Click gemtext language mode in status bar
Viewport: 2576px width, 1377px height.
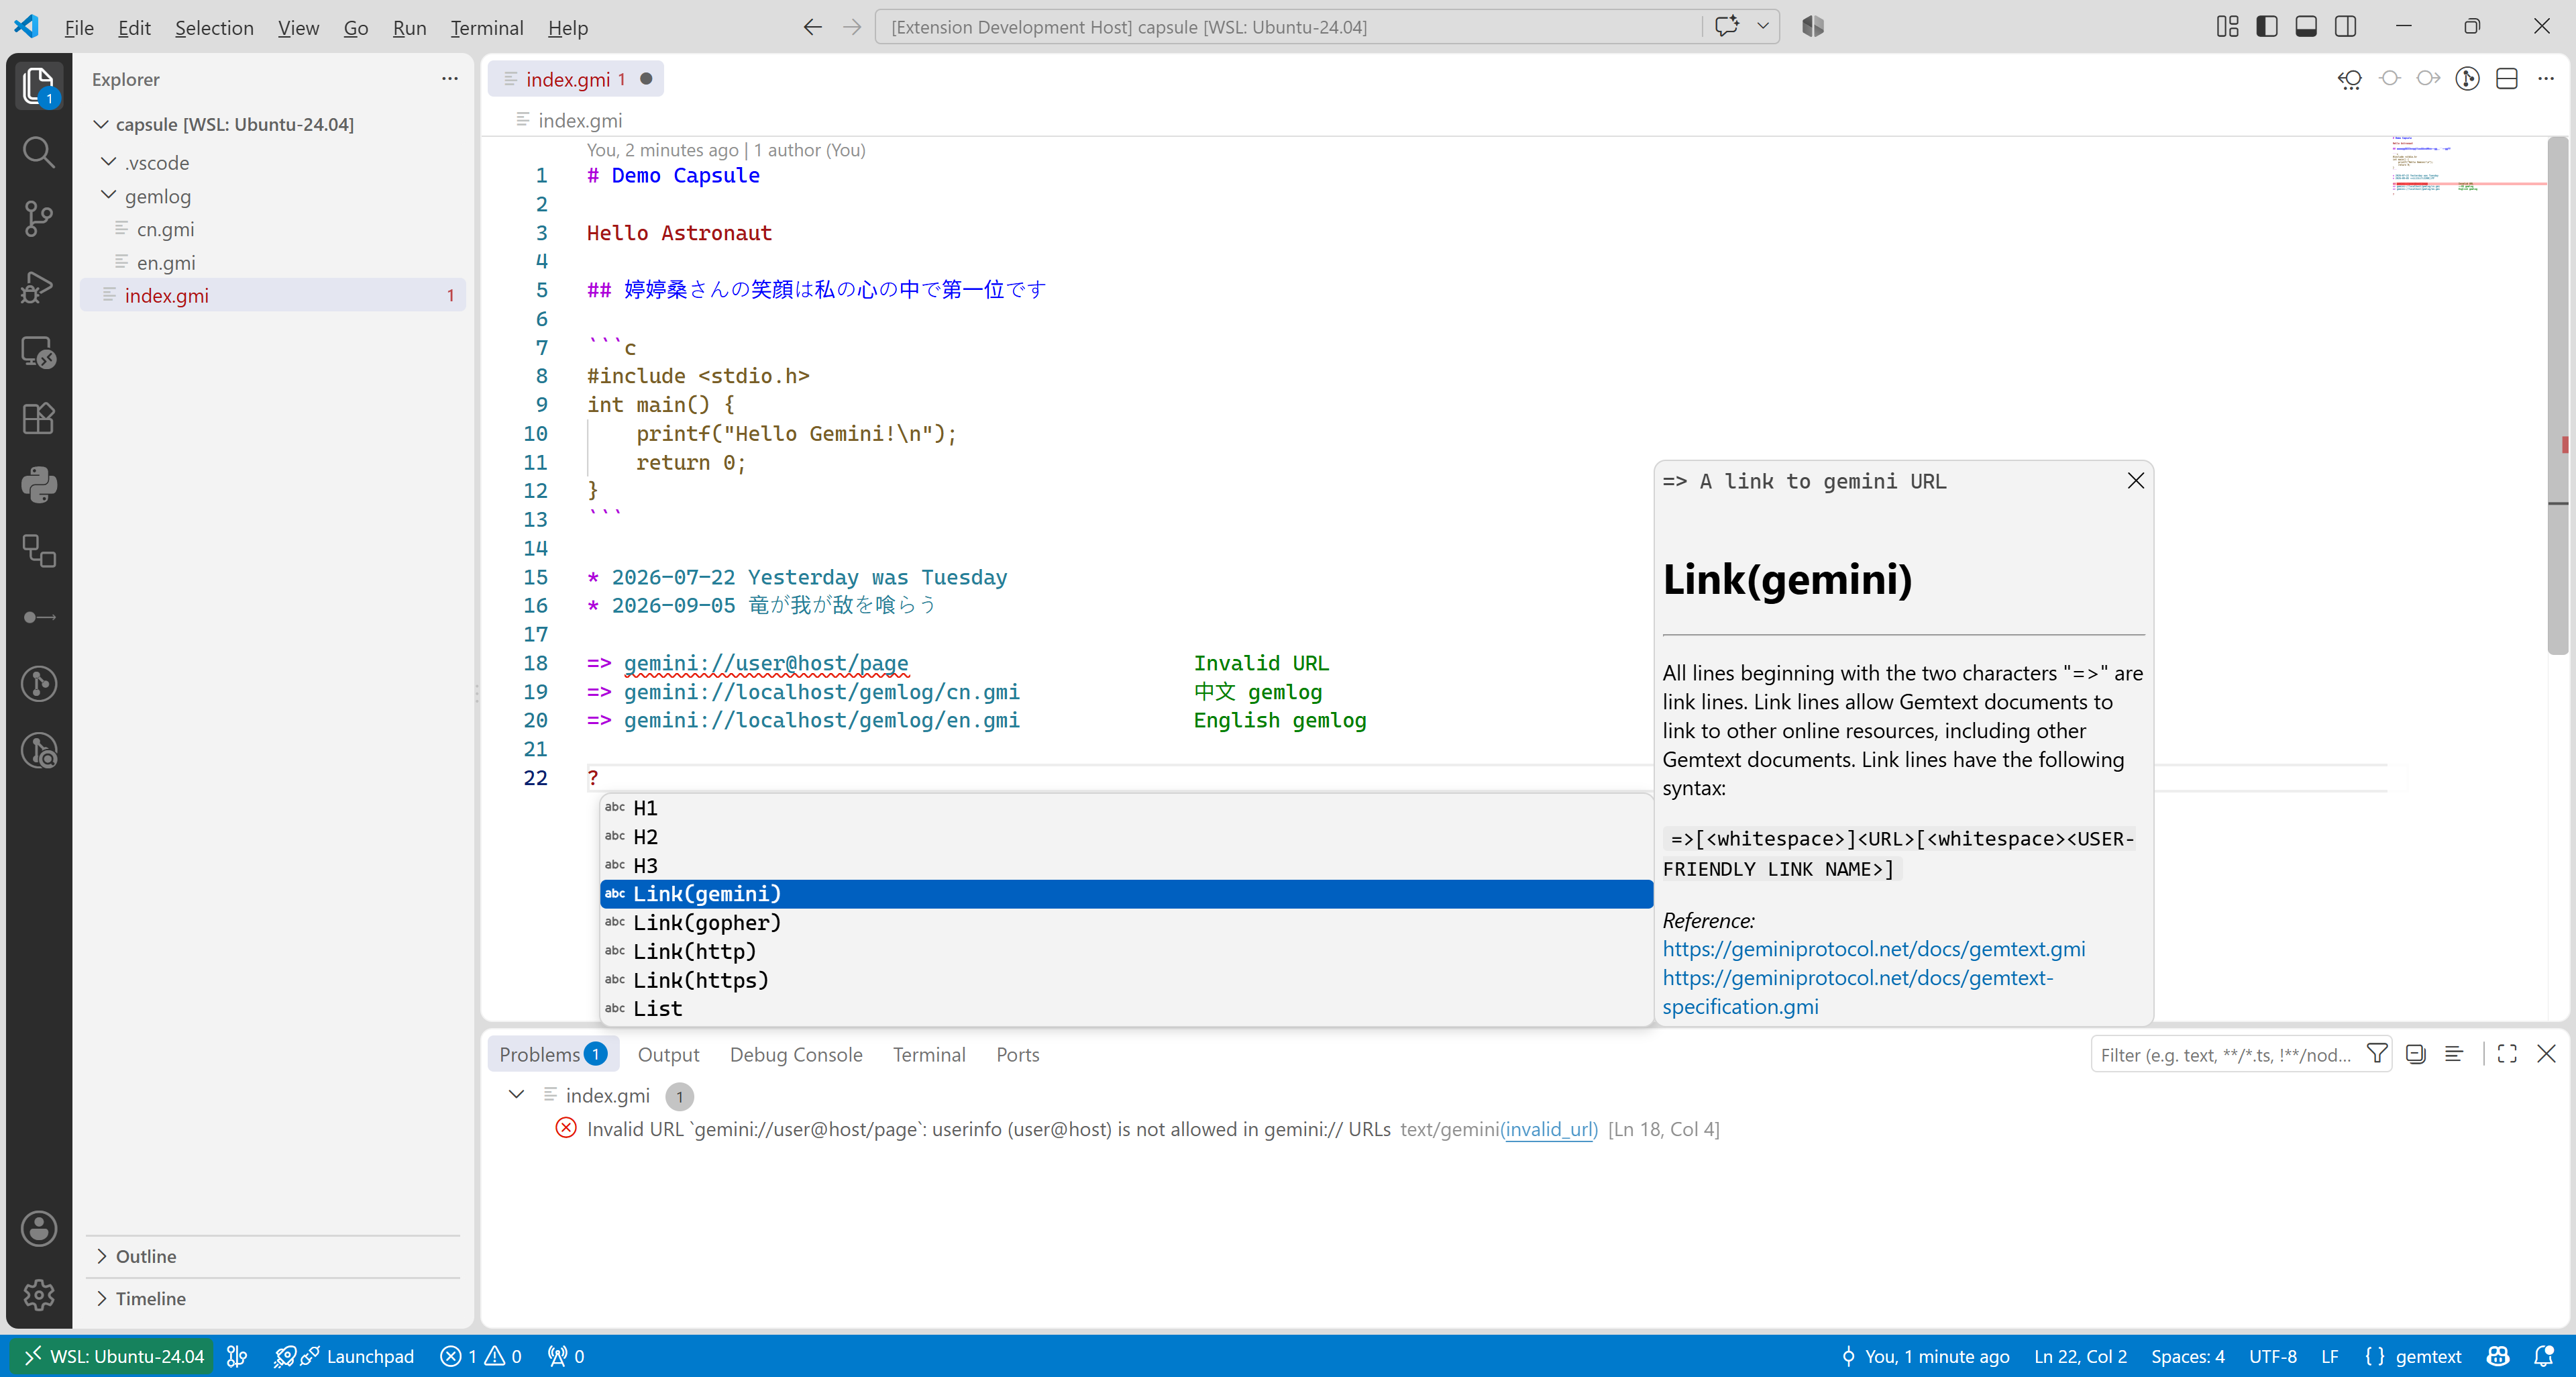pos(2428,1356)
